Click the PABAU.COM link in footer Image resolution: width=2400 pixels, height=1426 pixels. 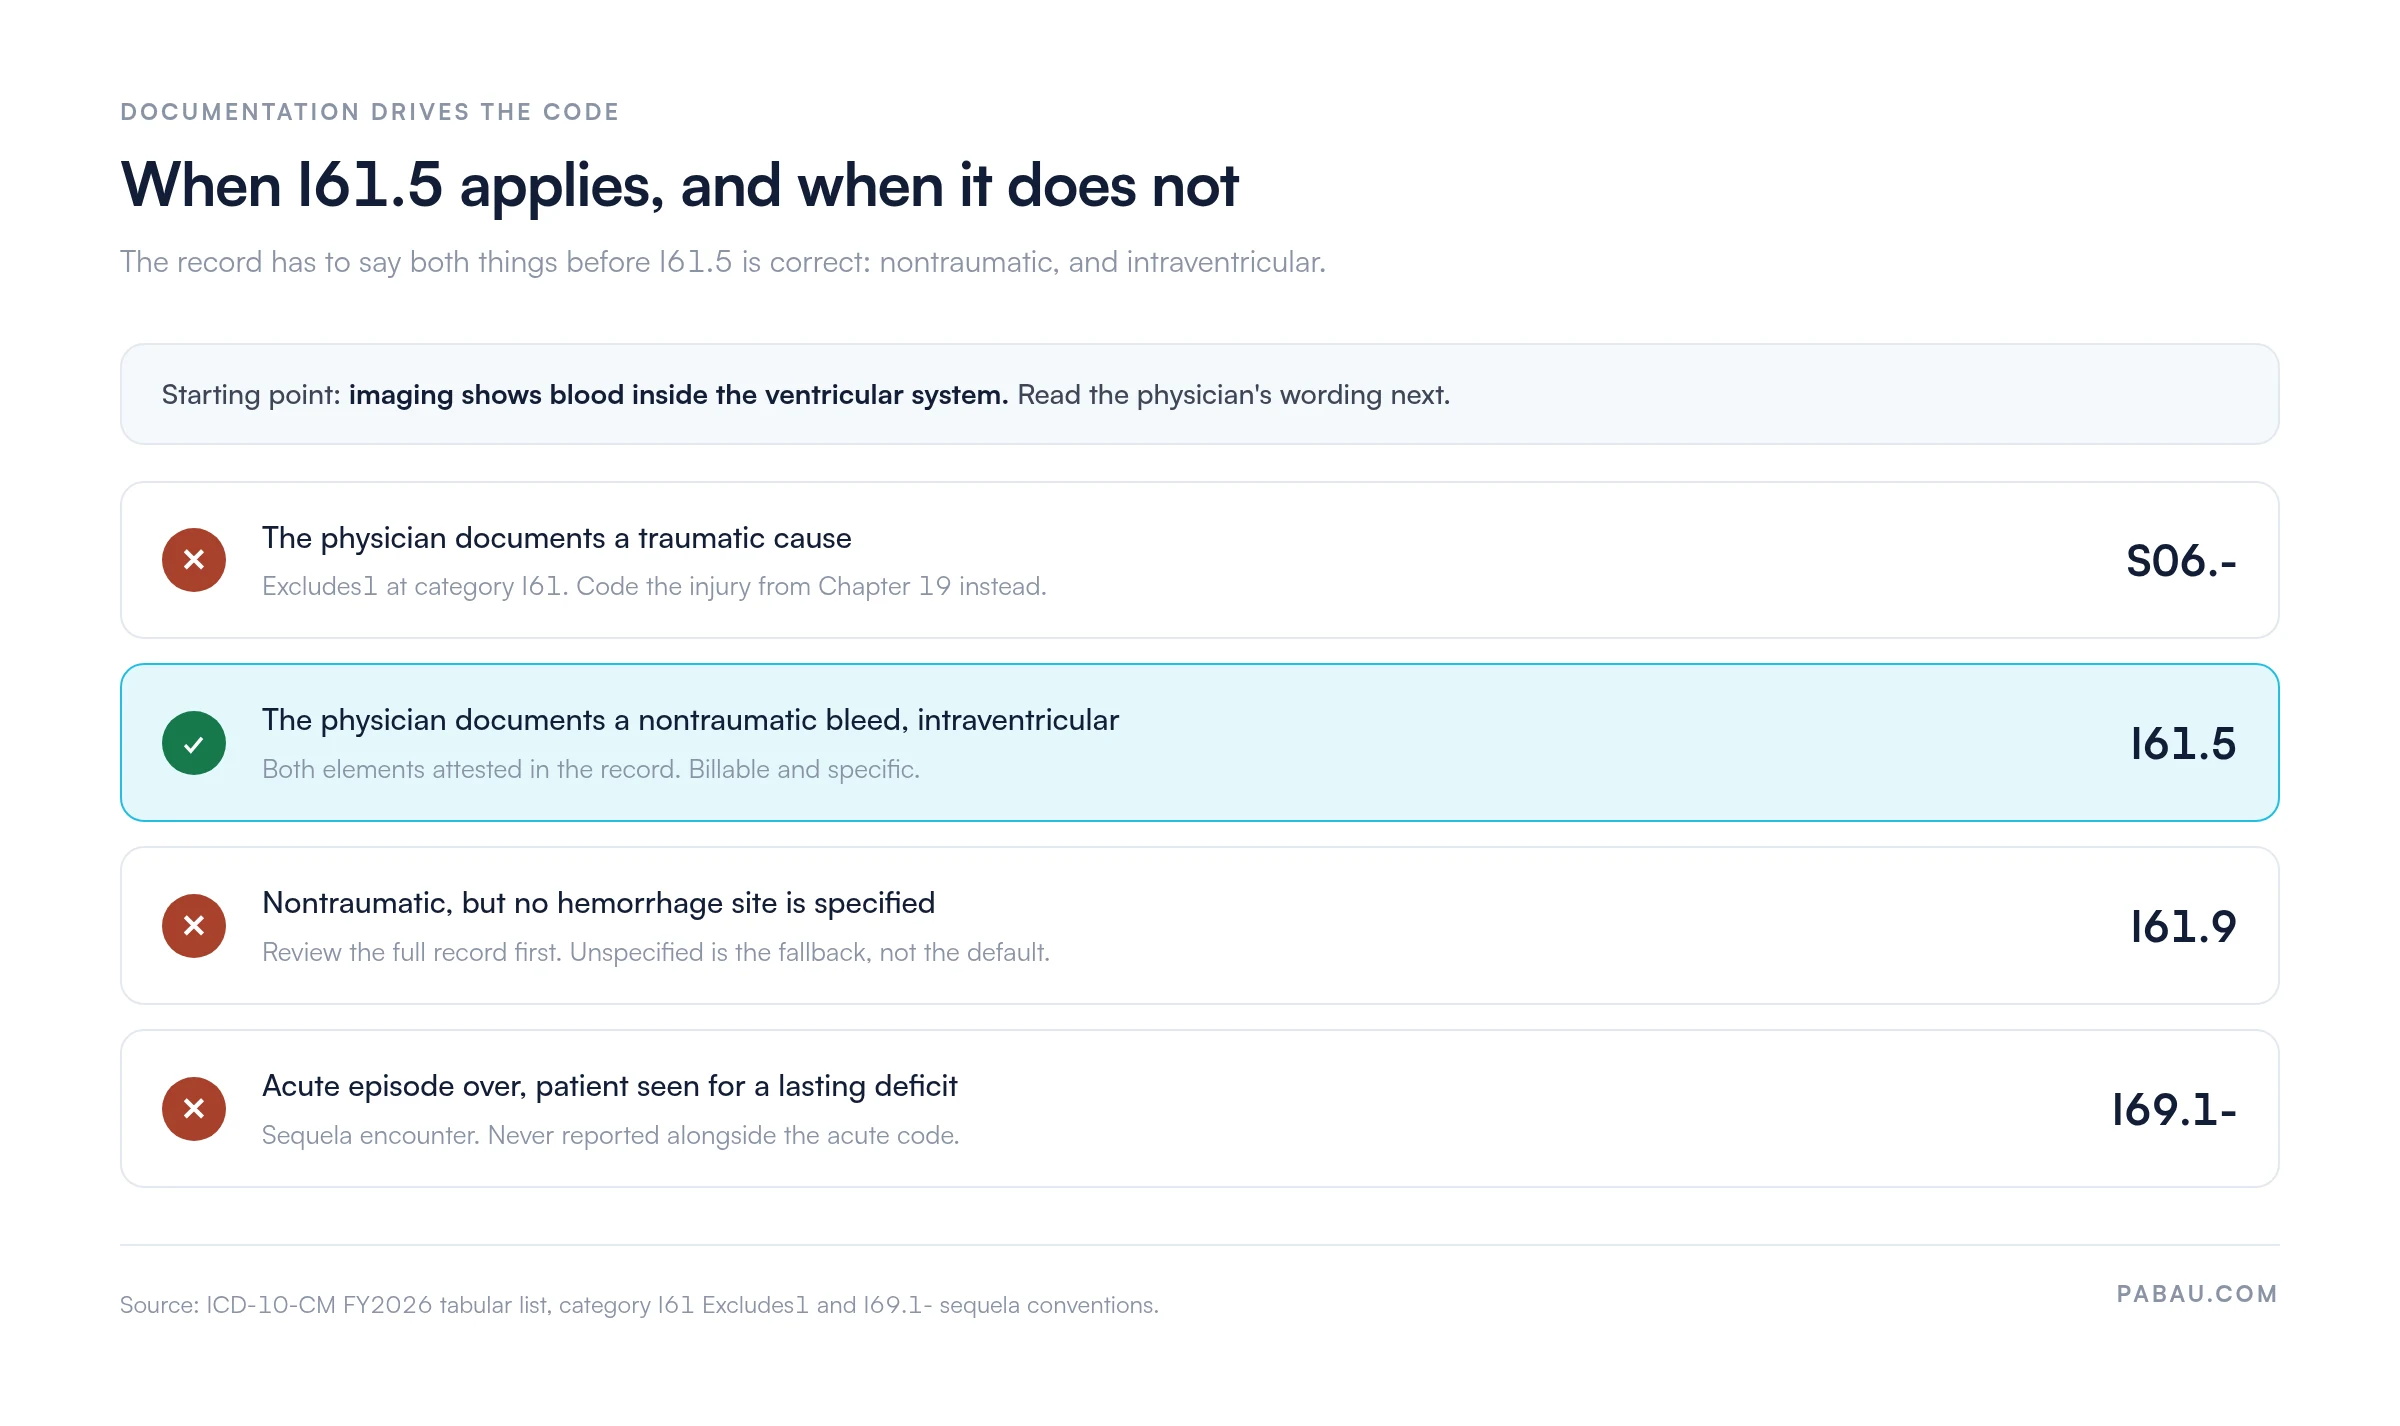(x=2197, y=1294)
